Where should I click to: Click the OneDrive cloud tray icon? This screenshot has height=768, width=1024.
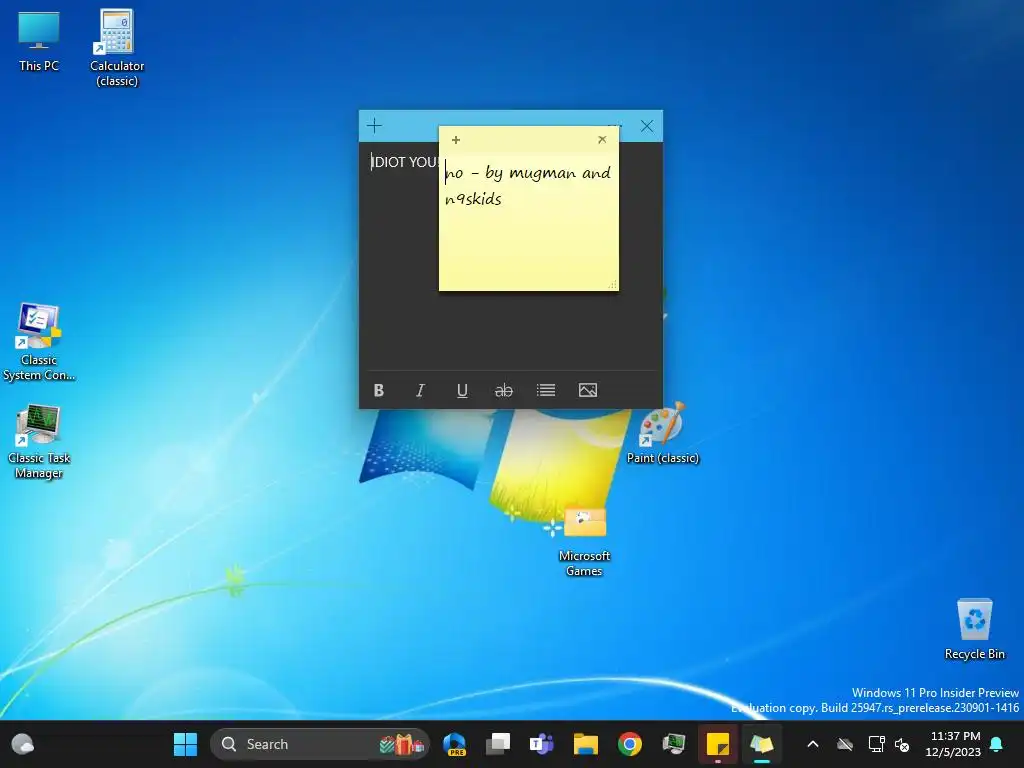pos(845,744)
